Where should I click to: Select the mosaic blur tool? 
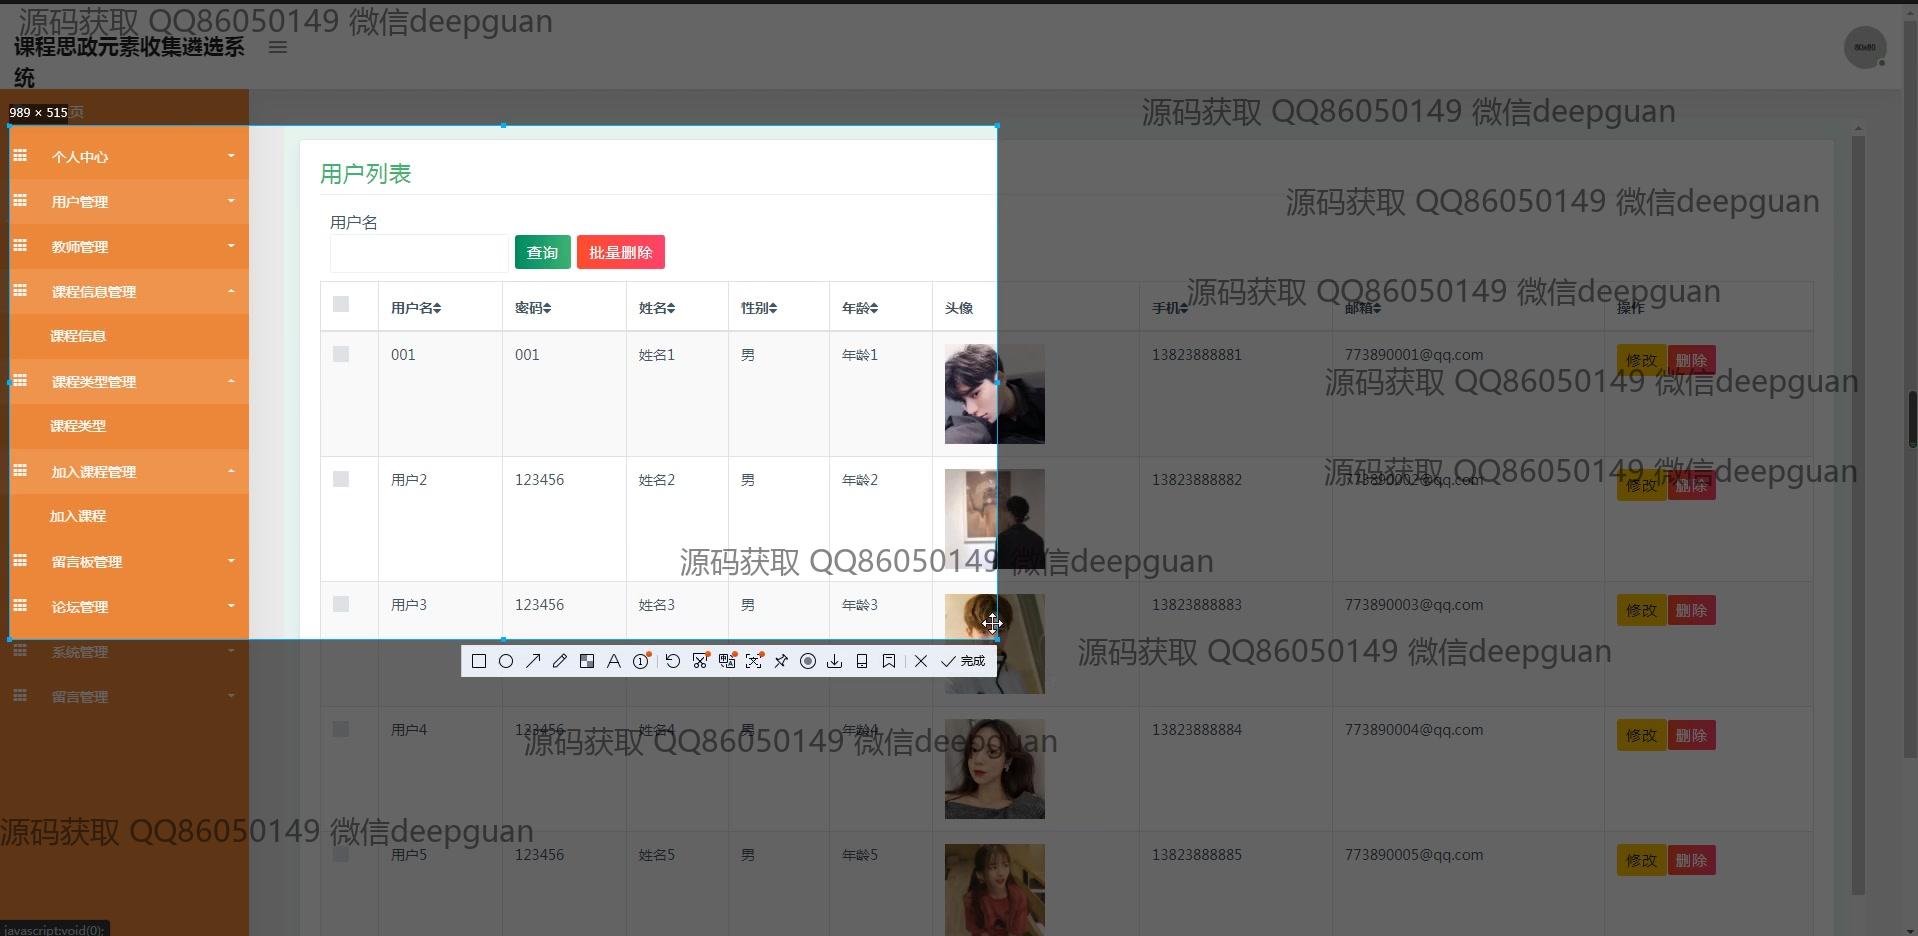coord(587,661)
